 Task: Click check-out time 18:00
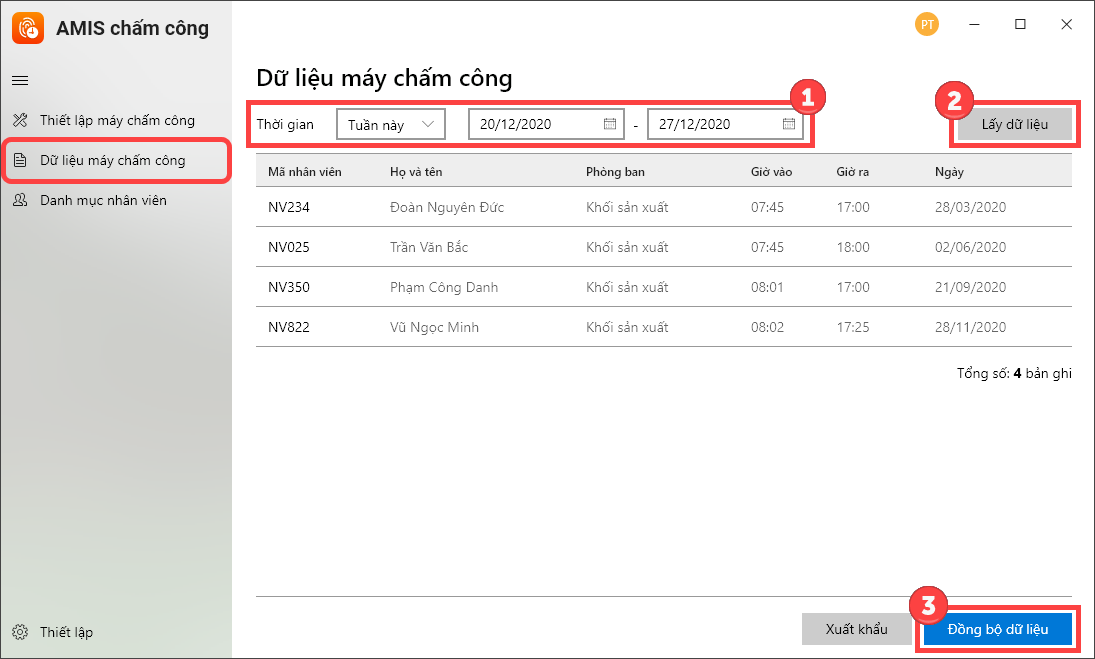pyautogui.click(x=853, y=247)
